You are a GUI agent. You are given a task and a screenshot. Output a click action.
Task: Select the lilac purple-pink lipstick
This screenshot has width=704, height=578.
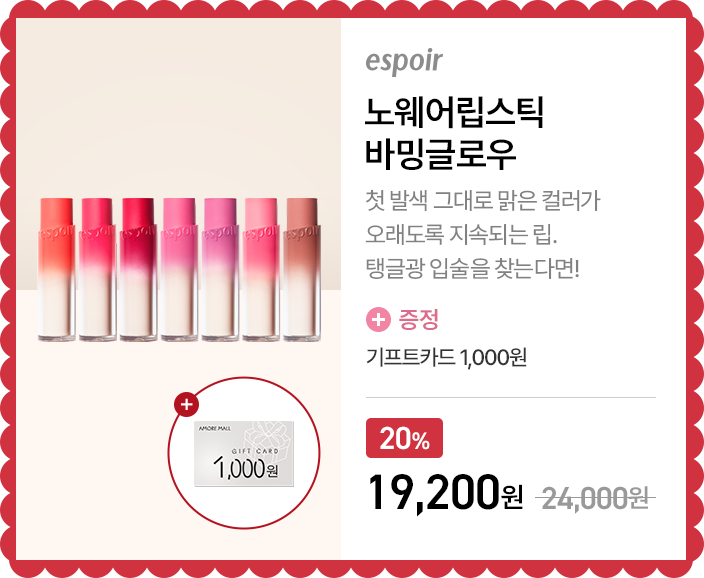click(x=220, y=269)
